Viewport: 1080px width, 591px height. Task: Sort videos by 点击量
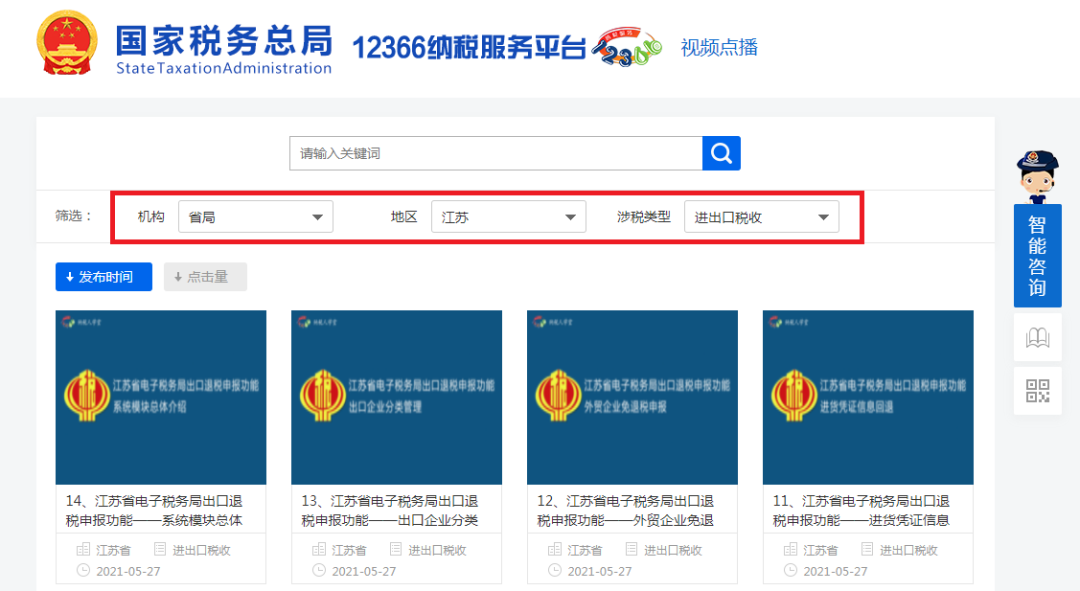pyautogui.click(x=205, y=277)
